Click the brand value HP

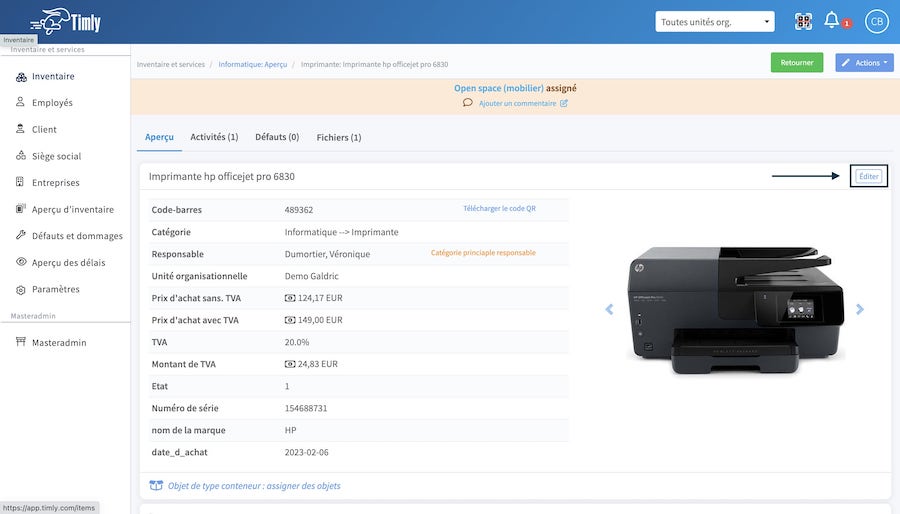[x=290, y=430]
